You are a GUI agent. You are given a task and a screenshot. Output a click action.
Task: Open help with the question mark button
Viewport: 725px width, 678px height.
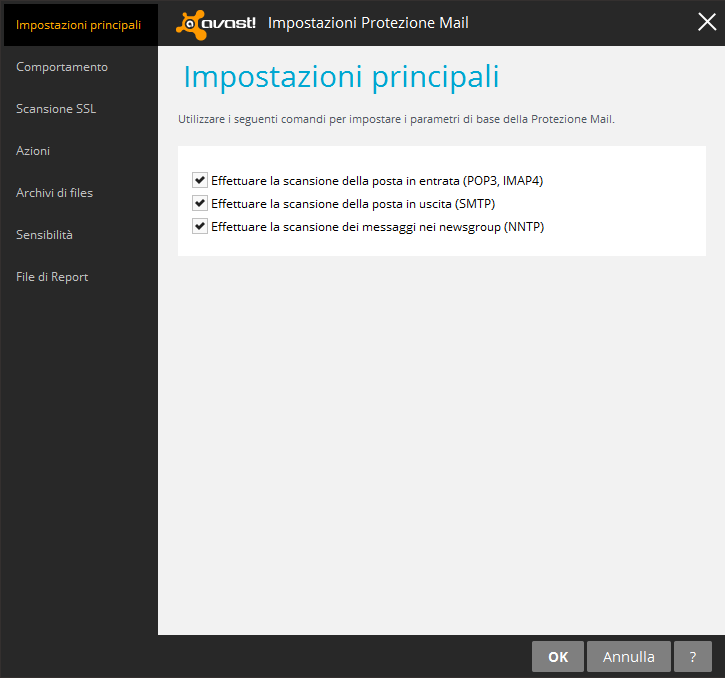coord(693,656)
